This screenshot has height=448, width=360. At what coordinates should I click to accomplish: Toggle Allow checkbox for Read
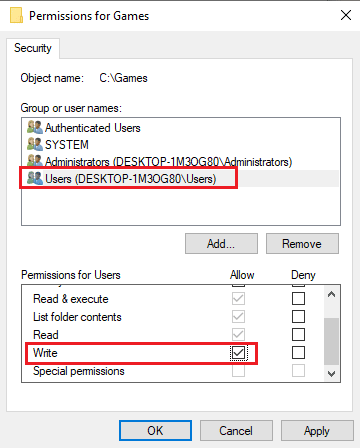point(238,334)
